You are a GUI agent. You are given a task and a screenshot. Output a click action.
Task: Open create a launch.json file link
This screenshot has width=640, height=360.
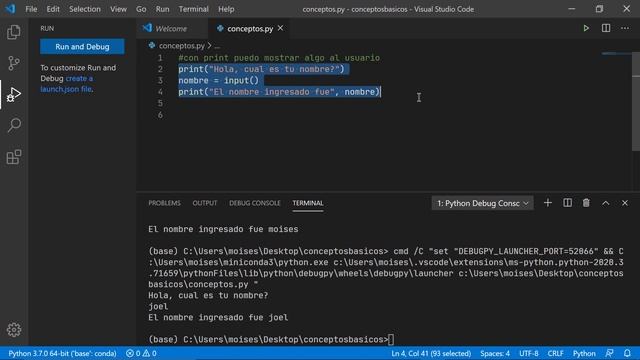(x=67, y=84)
